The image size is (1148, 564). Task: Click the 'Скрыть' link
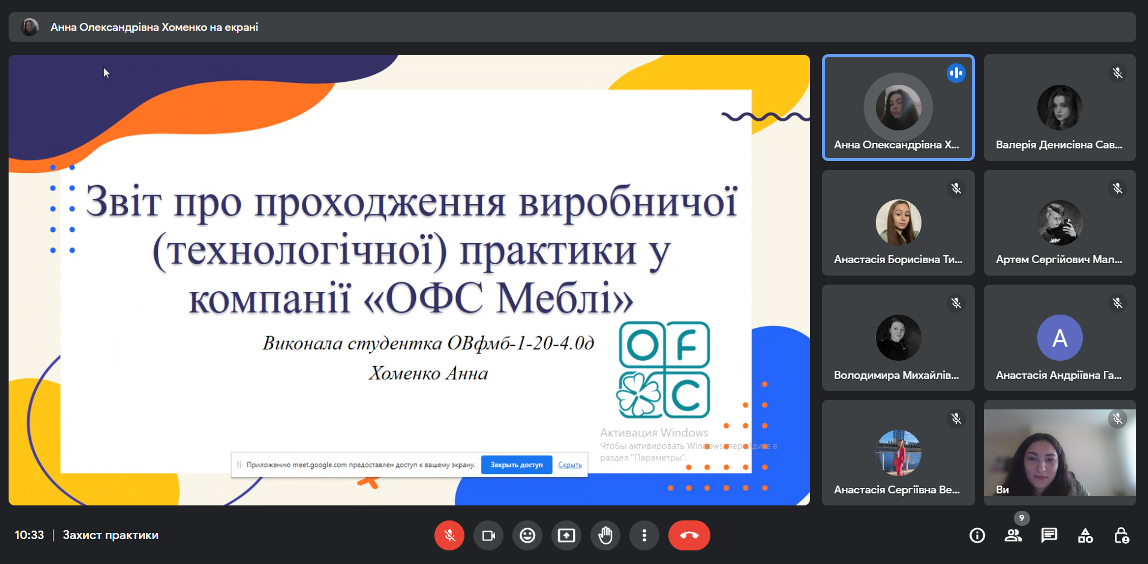570,465
